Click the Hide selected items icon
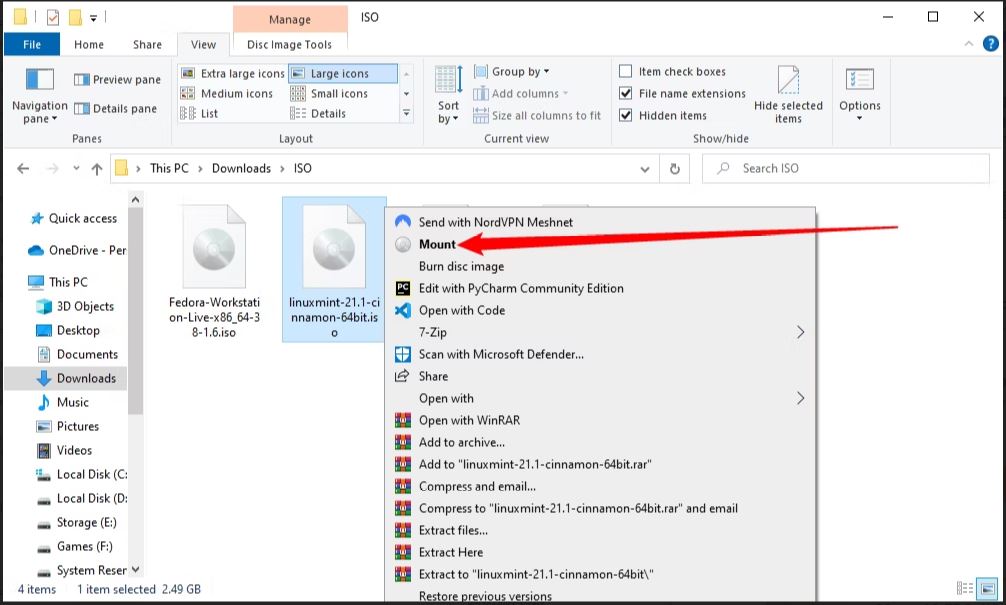Viewport: 1006px width, 605px height. tap(788, 82)
